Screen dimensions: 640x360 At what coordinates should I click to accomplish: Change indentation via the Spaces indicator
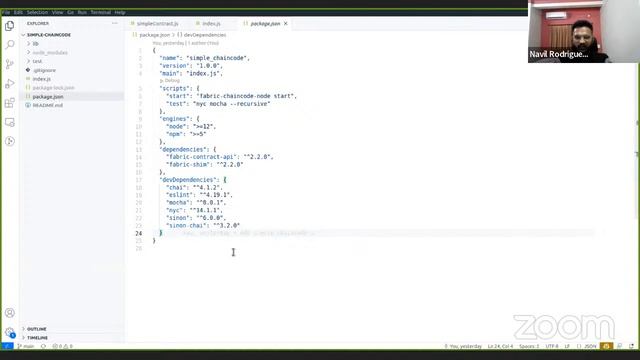tap(529, 346)
